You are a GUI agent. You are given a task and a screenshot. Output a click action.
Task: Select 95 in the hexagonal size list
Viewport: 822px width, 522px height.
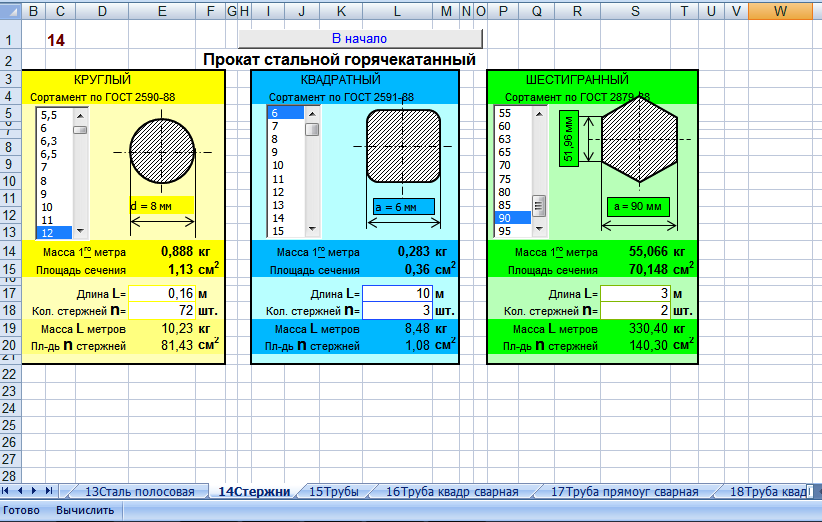click(x=514, y=231)
